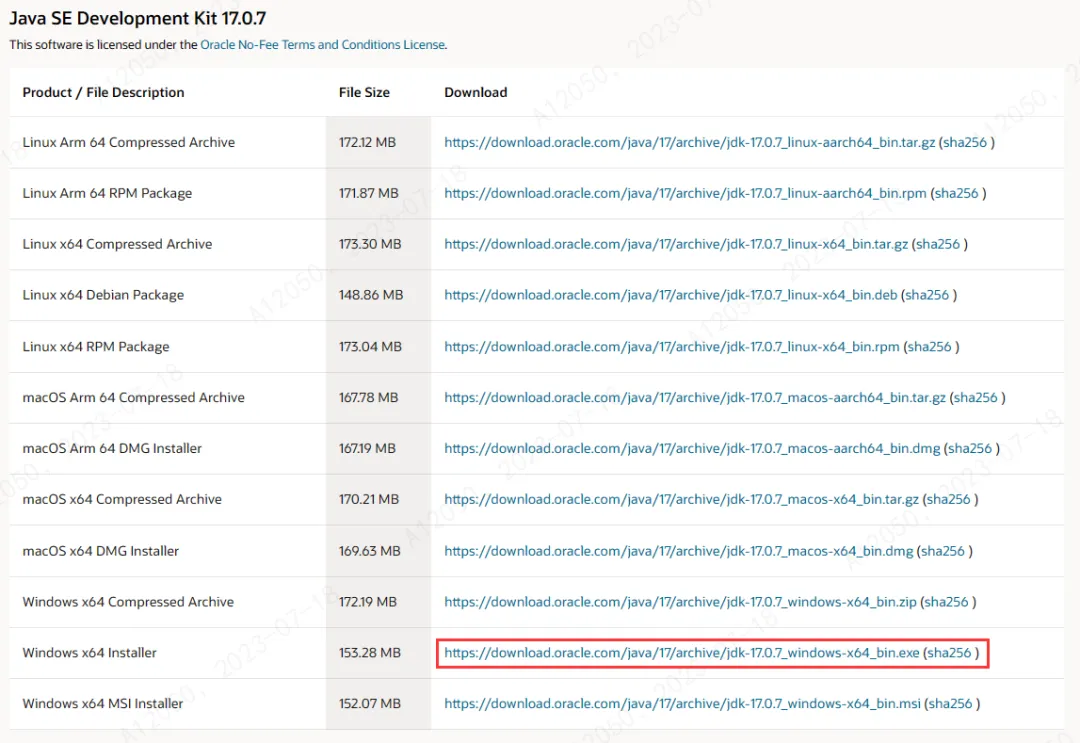Download the macos-aarch64_bin.dmg installer

point(692,449)
